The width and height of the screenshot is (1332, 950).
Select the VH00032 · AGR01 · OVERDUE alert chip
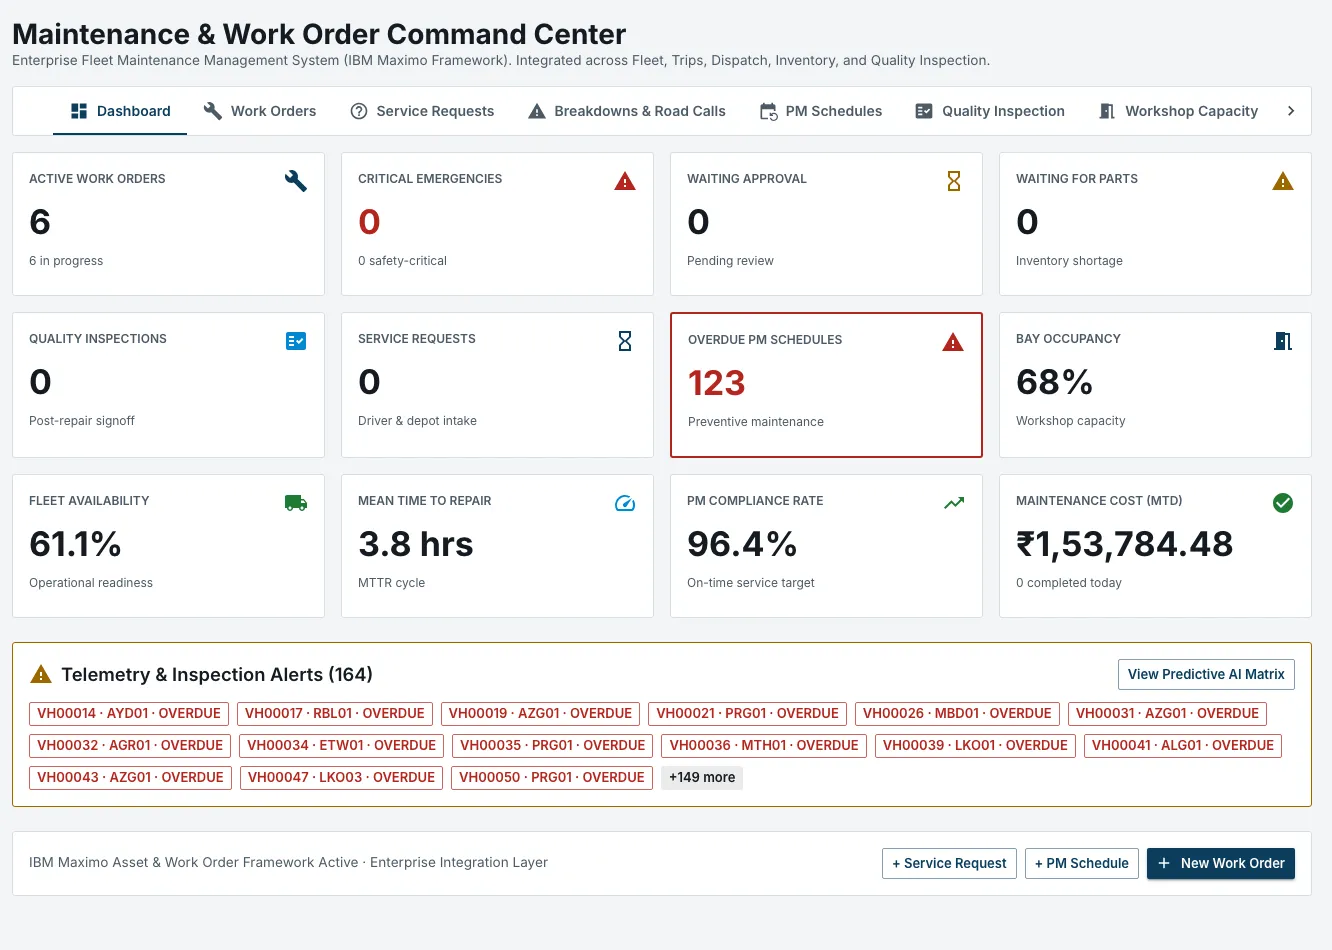(x=130, y=745)
